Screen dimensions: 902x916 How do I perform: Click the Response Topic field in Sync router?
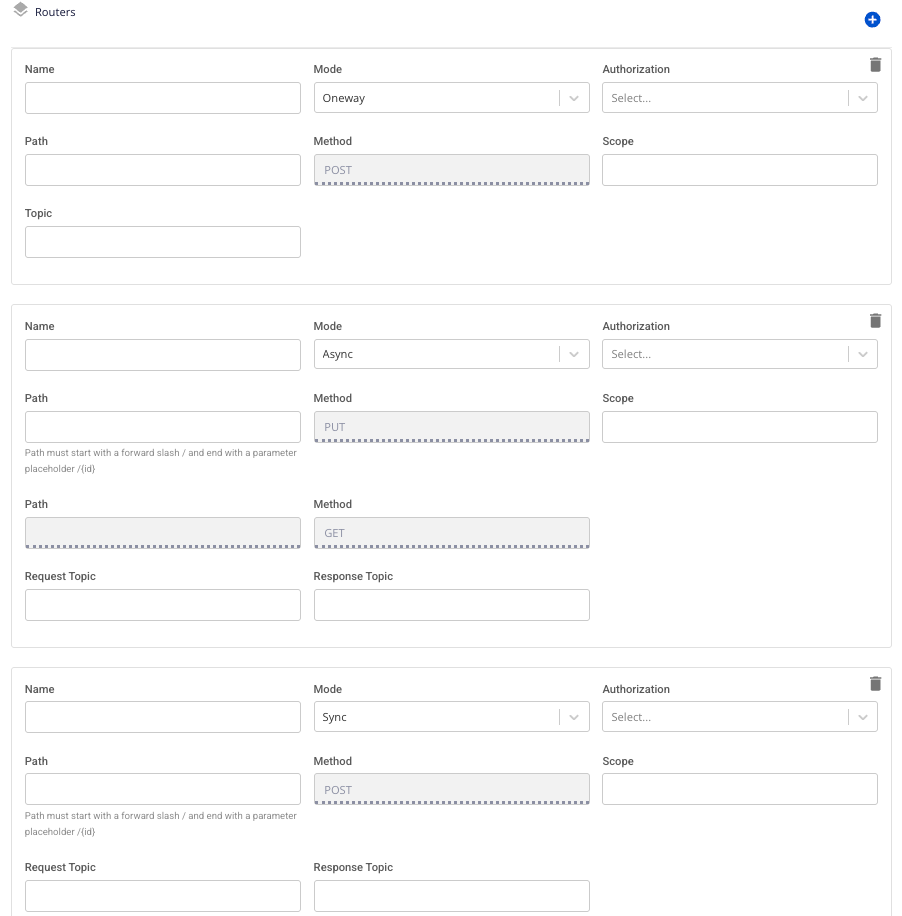[x=451, y=895]
